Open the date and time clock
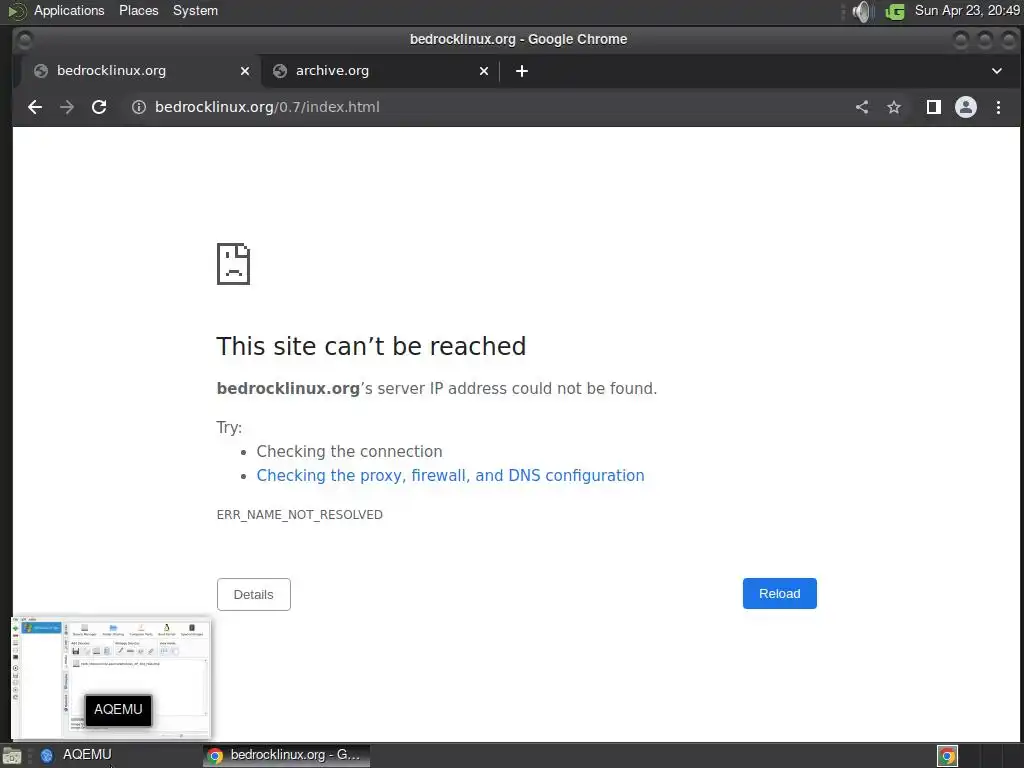Screen dimensions: 1024x768 tap(967, 10)
